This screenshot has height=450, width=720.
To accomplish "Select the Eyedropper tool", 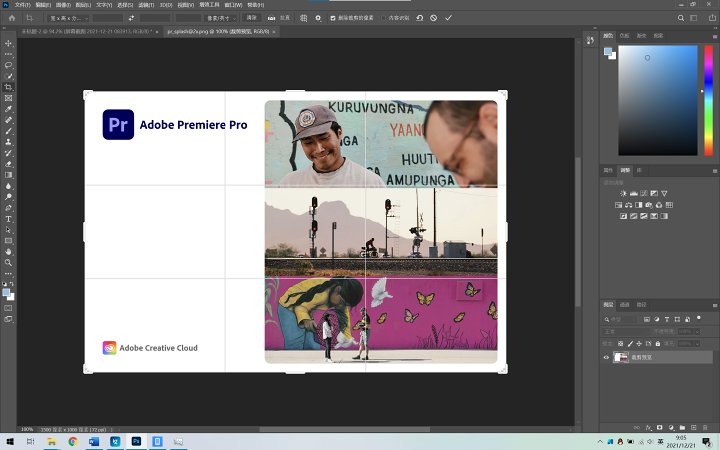I will click(8, 109).
